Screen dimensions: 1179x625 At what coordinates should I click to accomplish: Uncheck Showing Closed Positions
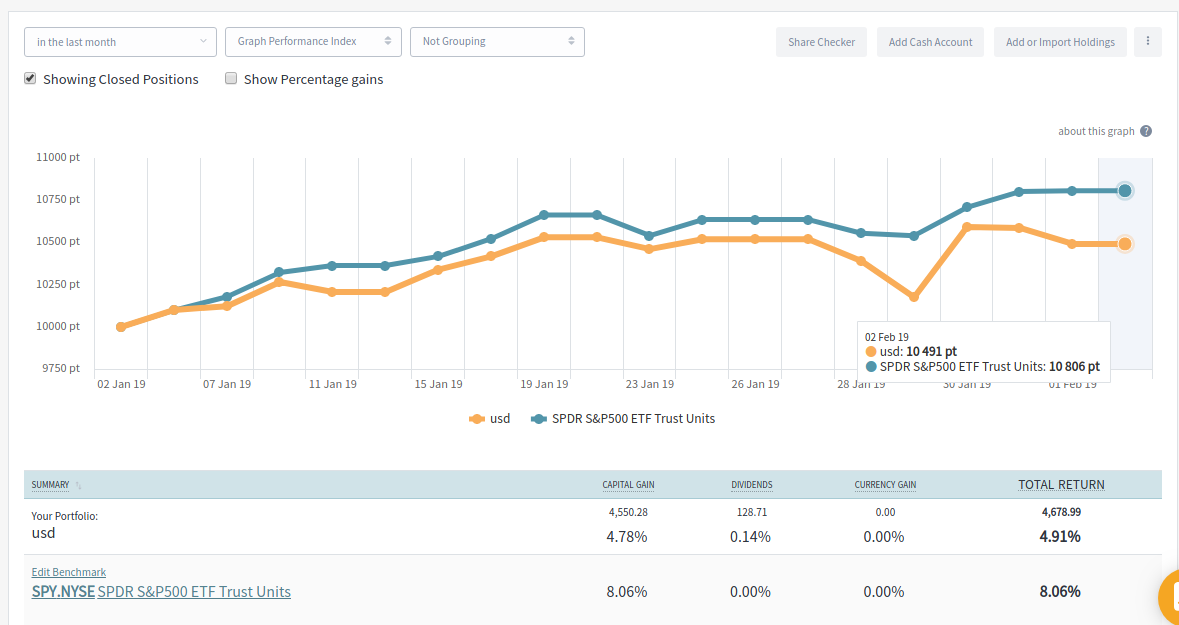tap(31, 79)
